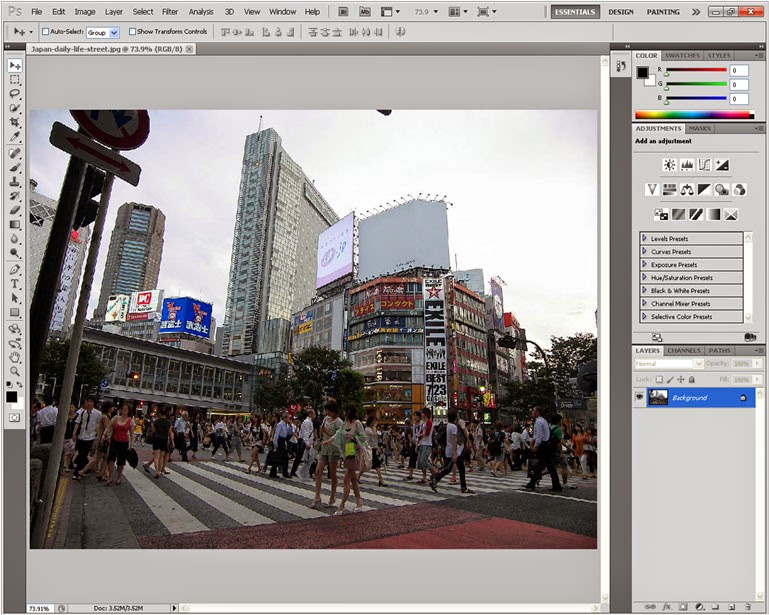Toggle lock transparent pixels
The image size is (769, 615).
tap(659, 380)
